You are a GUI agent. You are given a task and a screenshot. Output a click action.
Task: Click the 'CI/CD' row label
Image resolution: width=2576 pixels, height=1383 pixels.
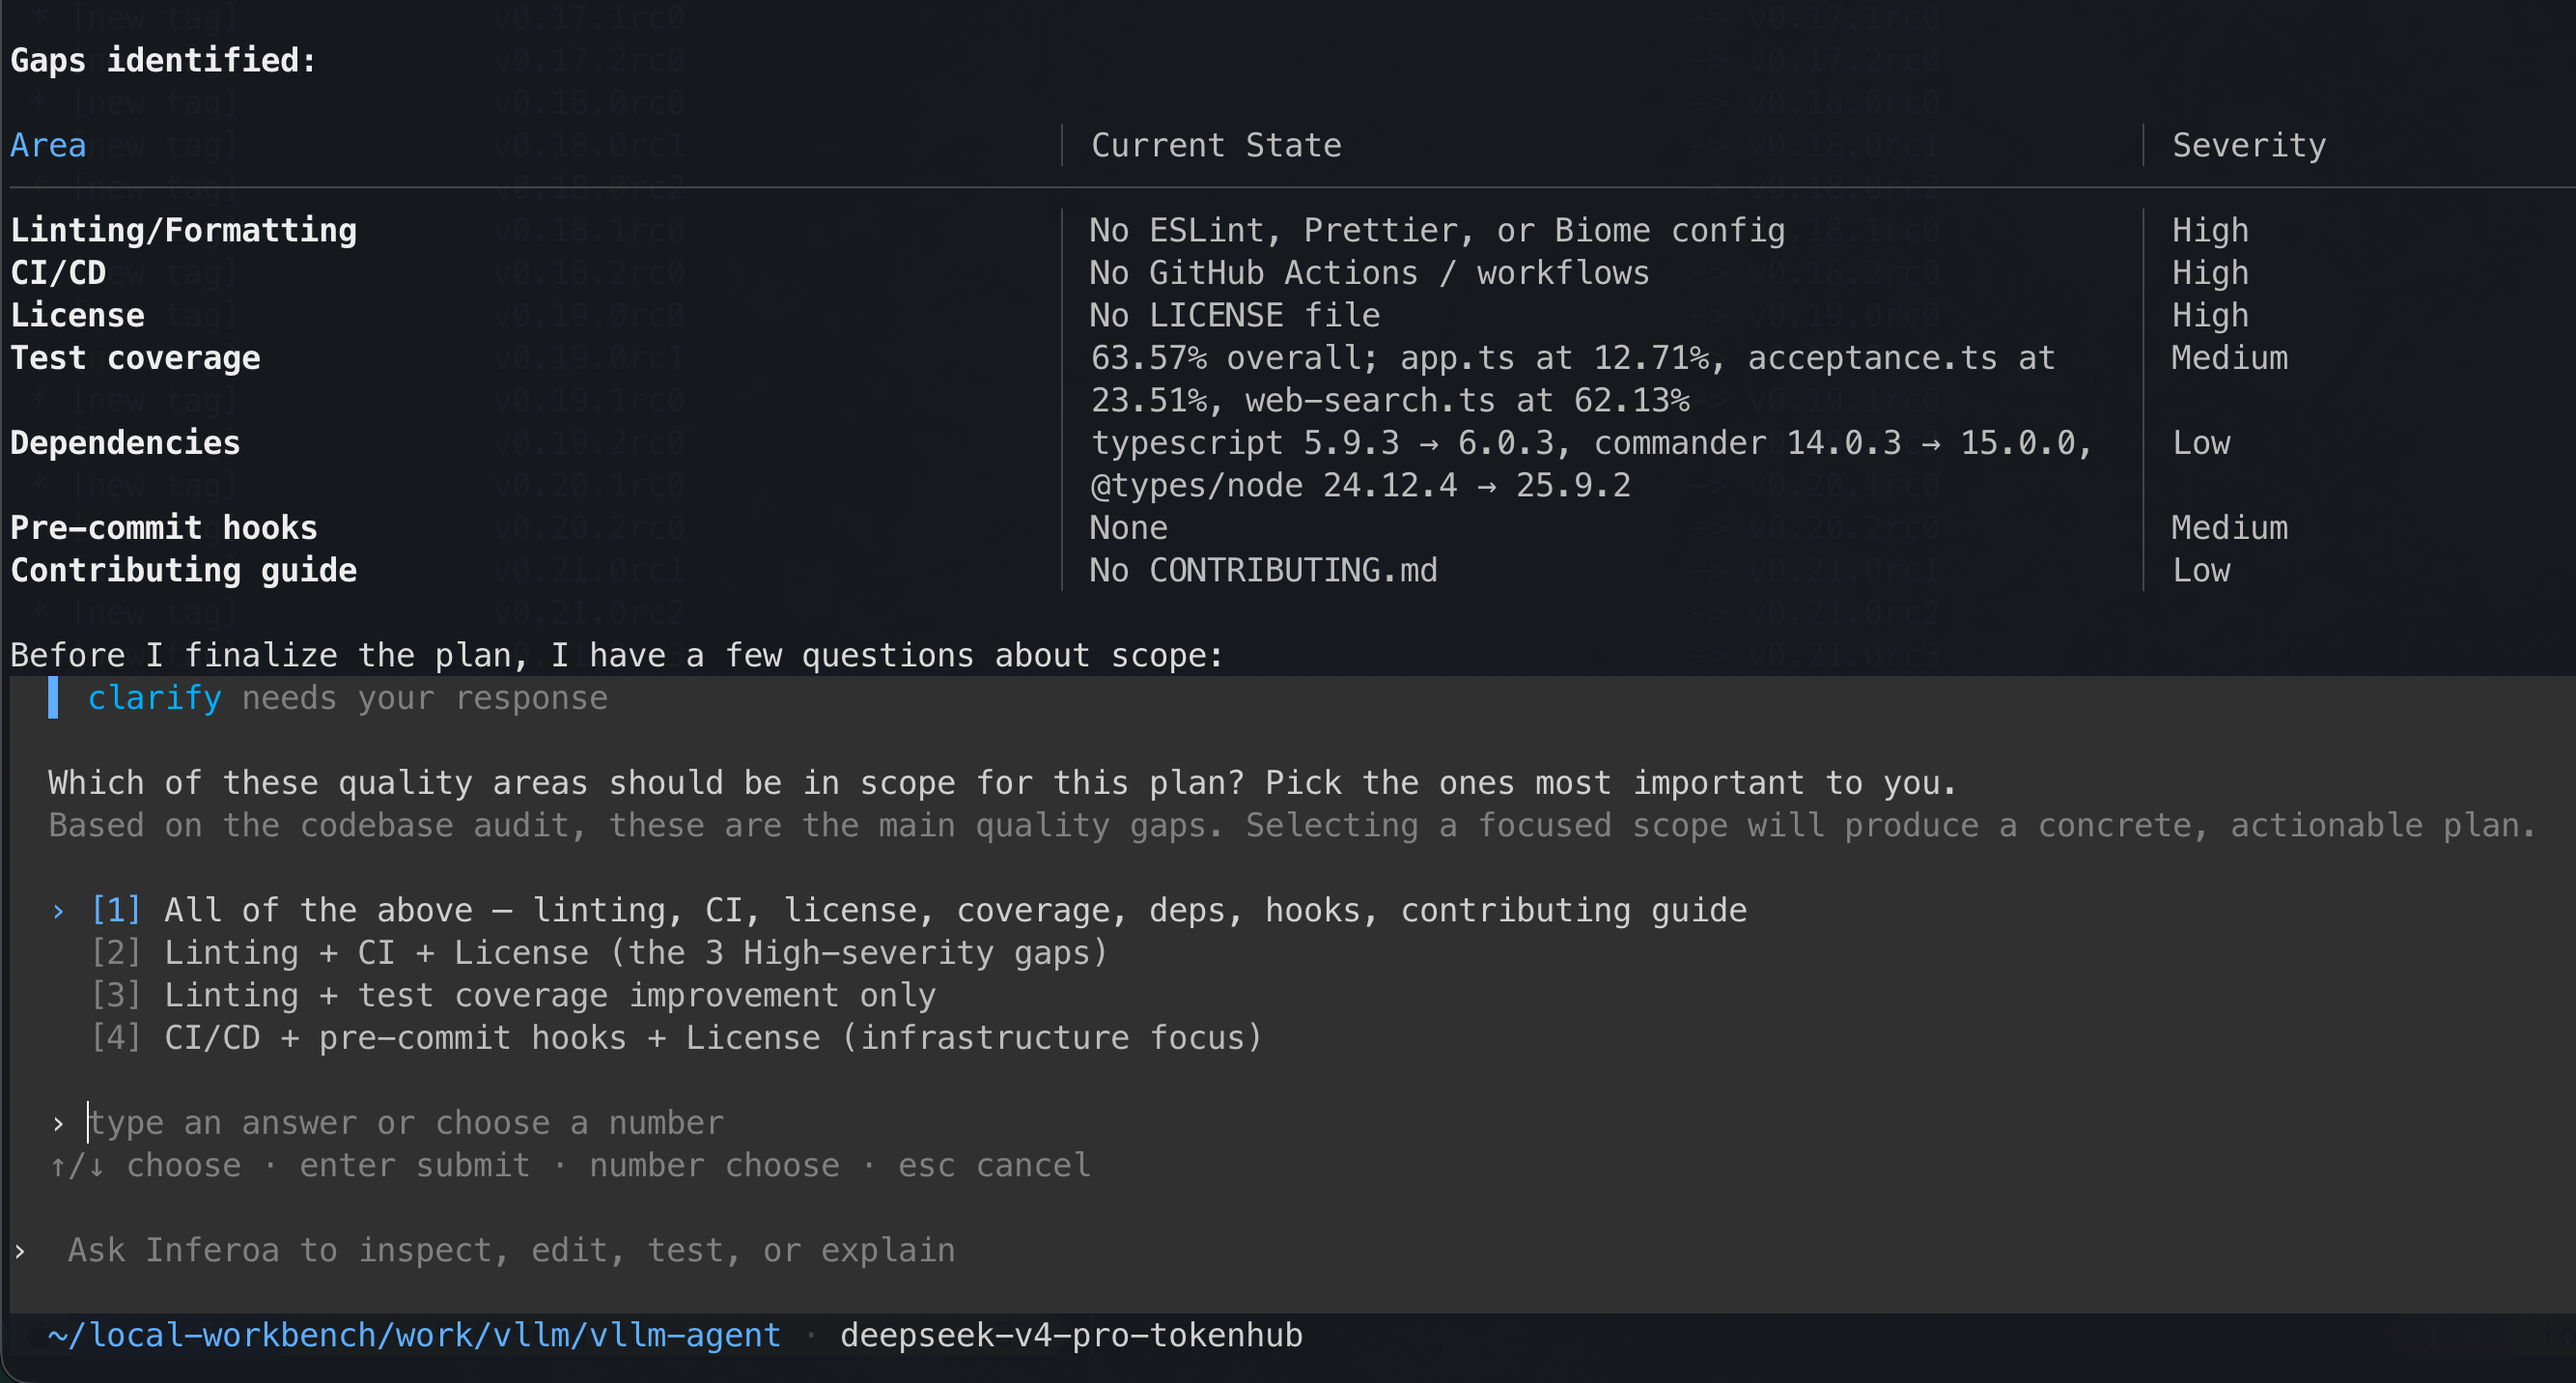tap(58, 272)
